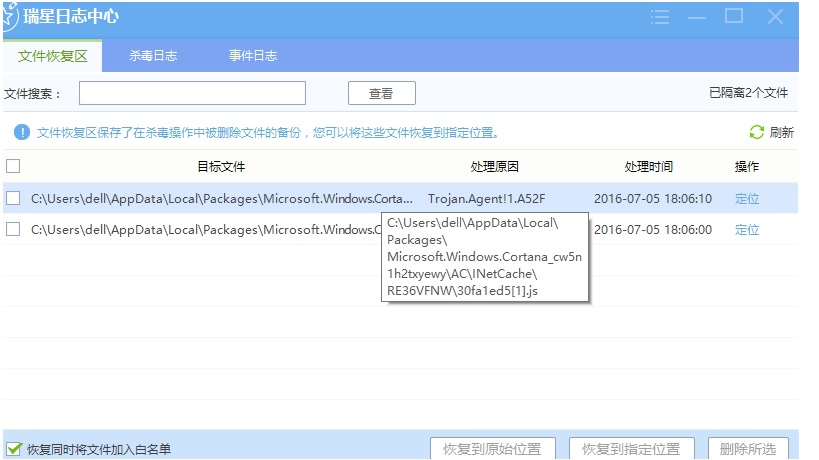Screen dimensions: 819x460
Task: Open the title bar menu icon
Action: tap(660, 17)
